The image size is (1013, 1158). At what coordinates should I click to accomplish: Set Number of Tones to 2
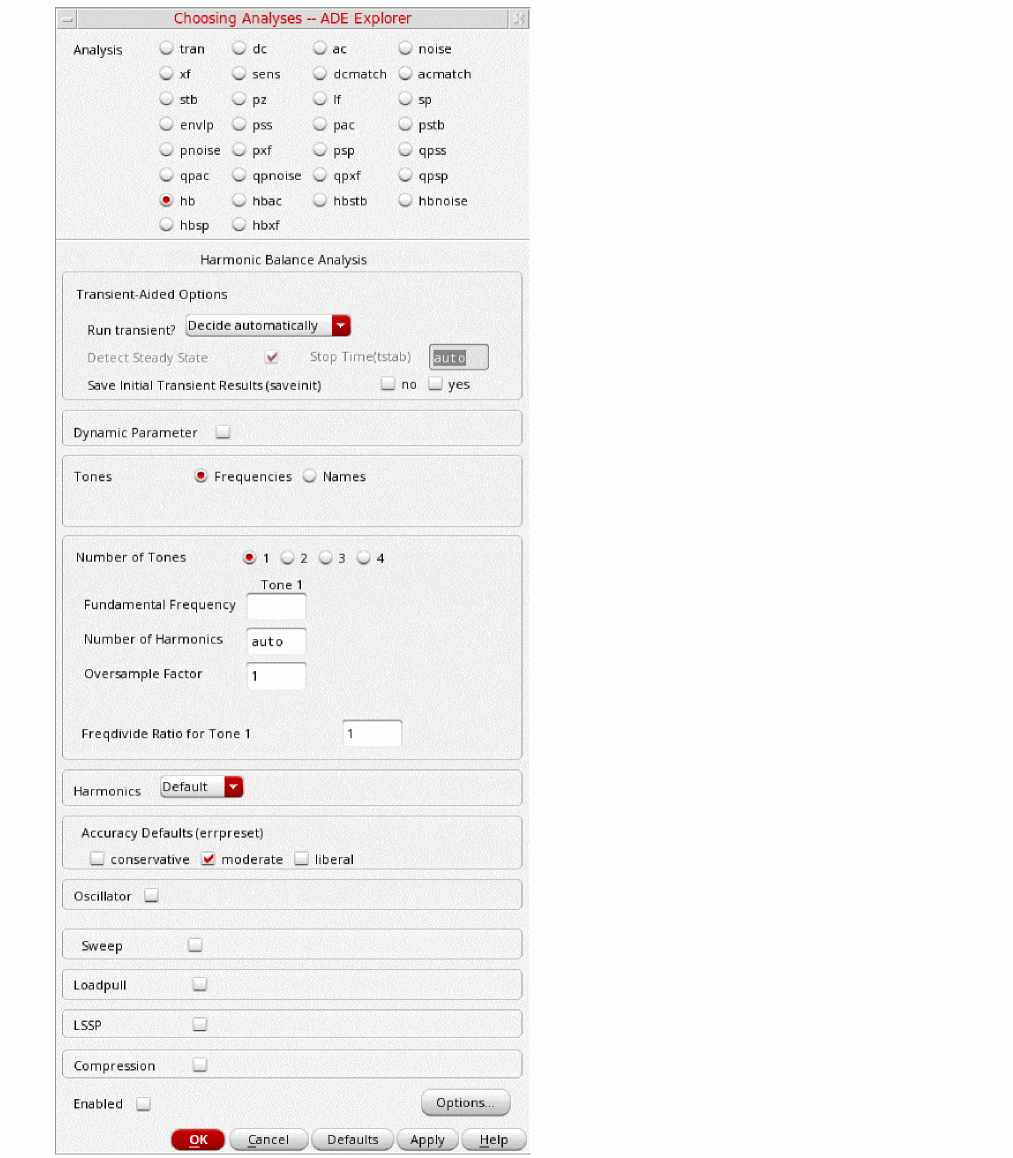[x=288, y=558]
